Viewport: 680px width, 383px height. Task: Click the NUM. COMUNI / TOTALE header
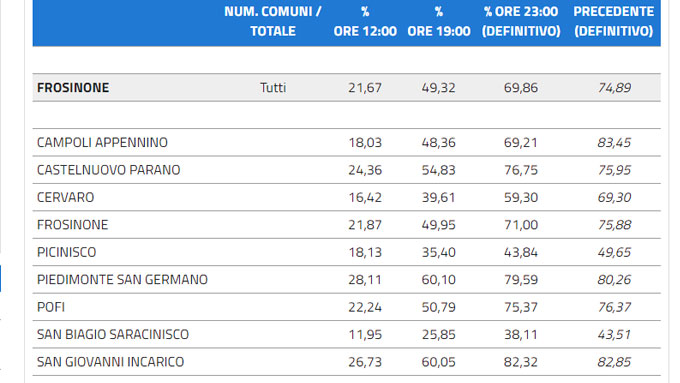pyautogui.click(x=273, y=21)
